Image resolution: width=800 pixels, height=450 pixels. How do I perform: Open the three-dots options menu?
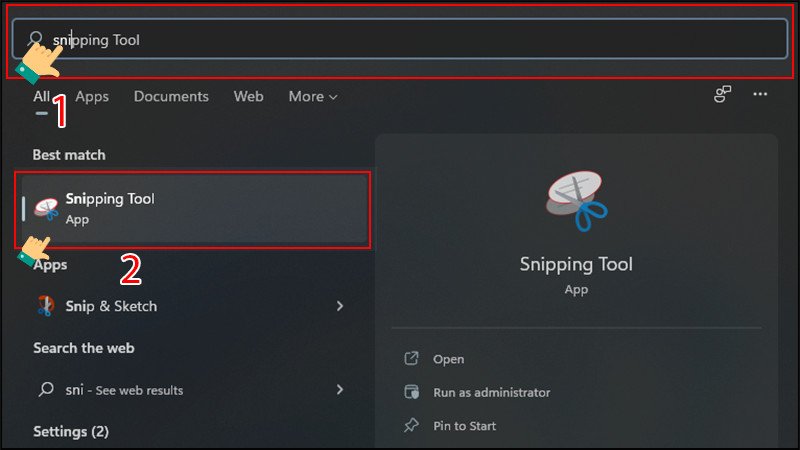(x=760, y=94)
